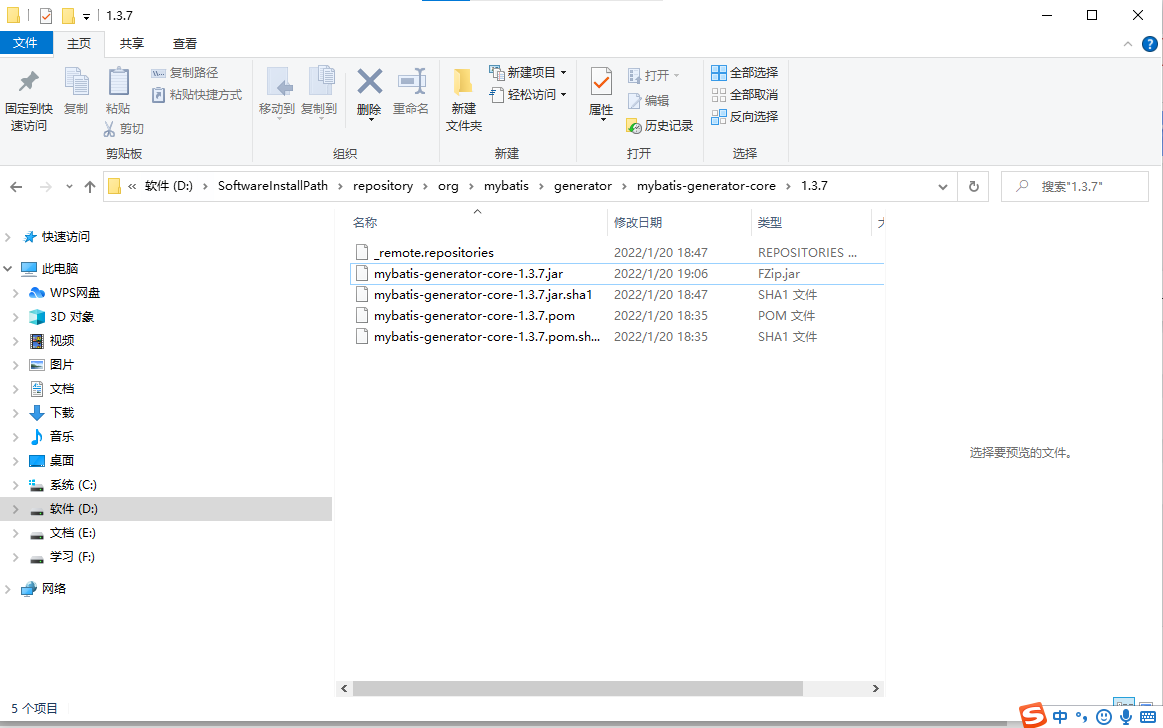Open New Item (新建项目) dropdown
The height and width of the screenshot is (728, 1163).
(x=528, y=73)
